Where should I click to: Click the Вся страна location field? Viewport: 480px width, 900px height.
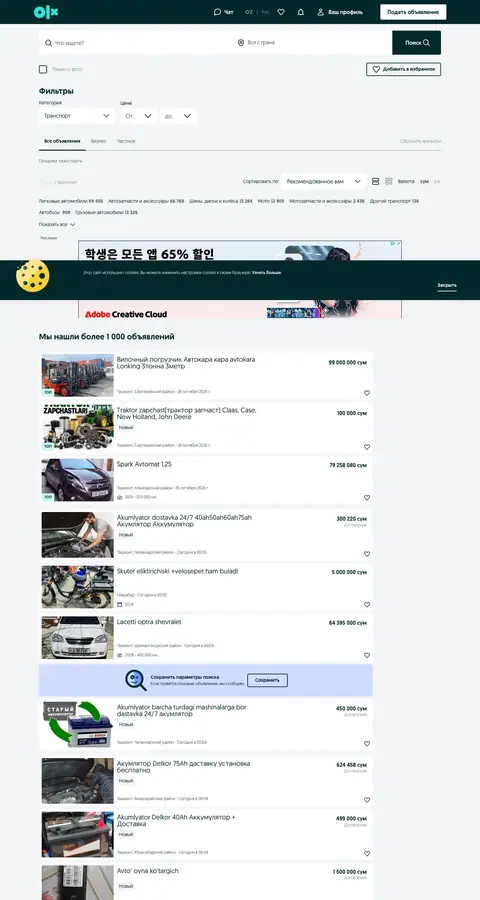click(312, 42)
